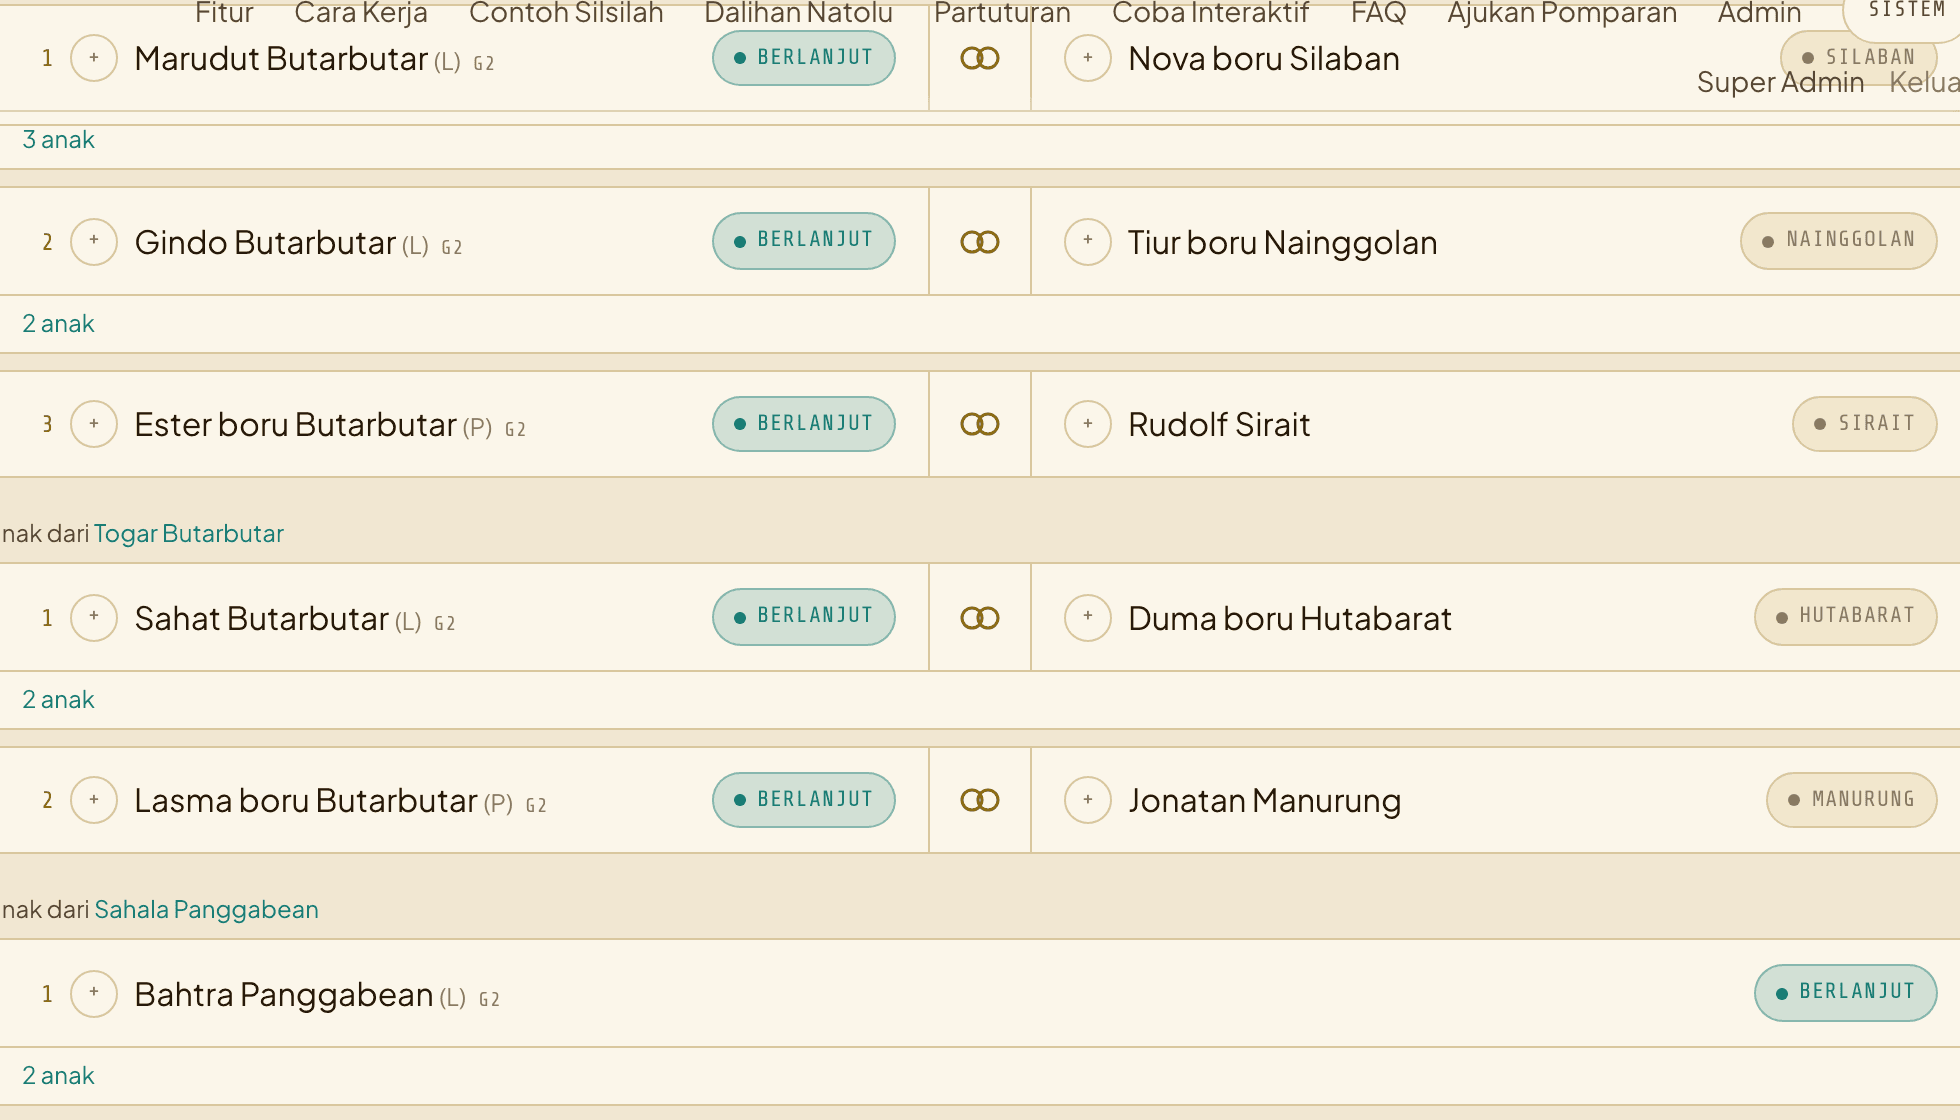Open Togar Butarbutar parent link
Screen dimensions: 1960x1120
pos(189,534)
